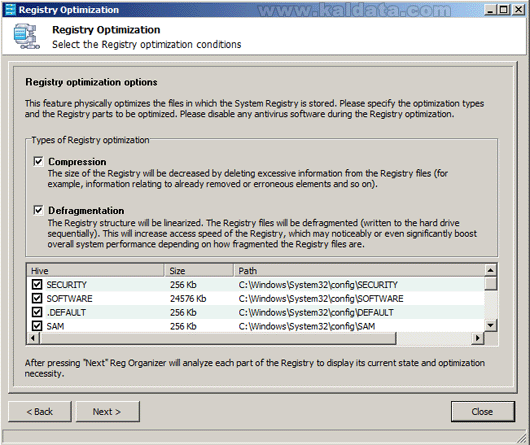Toggle the Compression checkbox
This screenshot has width=530, height=445.
(38, 161)
